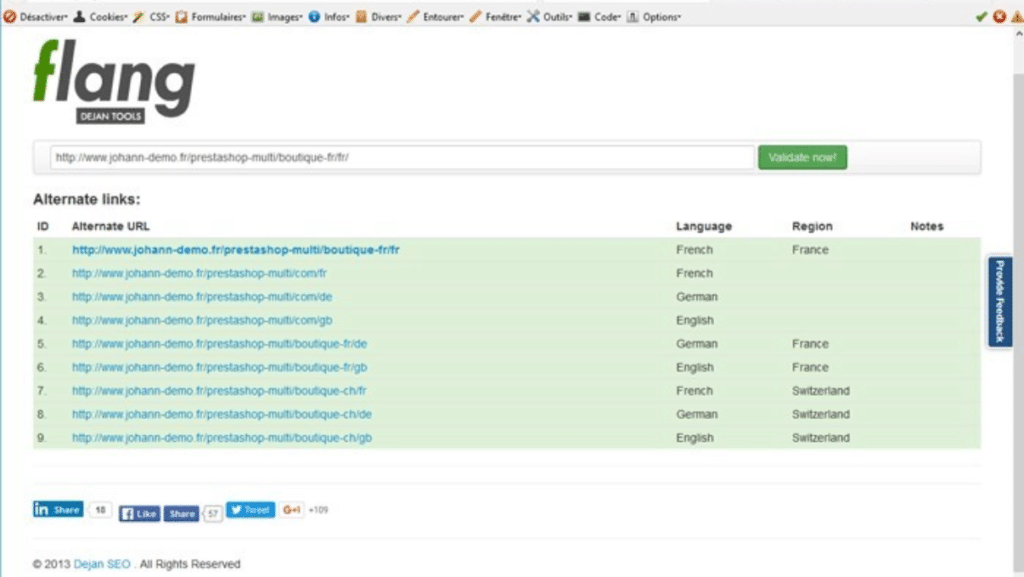The width and height of the screenshot is (1024, 577).
Task: Open the Infos toolbar menu
Action: click(x=328, y=17)
